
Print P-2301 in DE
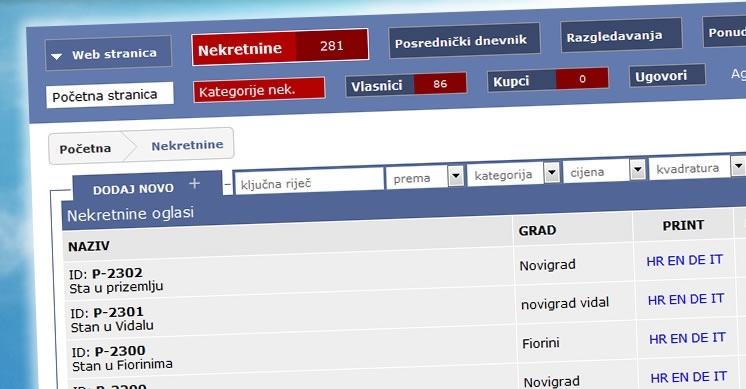(698, 299)
